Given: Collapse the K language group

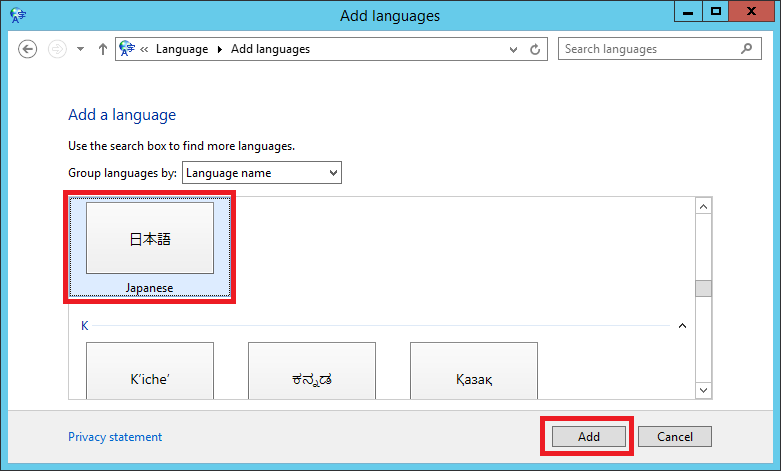Looking at the screenshot, I should point(682,326).
